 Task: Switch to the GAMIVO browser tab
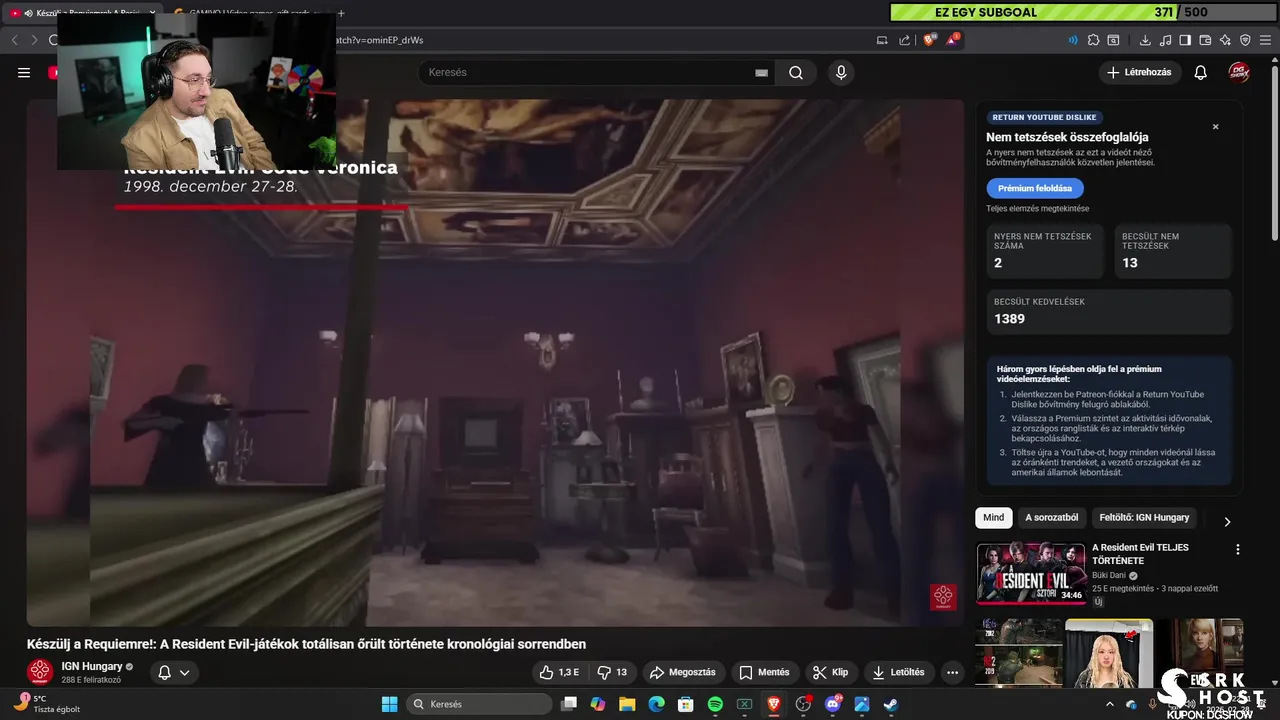point(248,13)
